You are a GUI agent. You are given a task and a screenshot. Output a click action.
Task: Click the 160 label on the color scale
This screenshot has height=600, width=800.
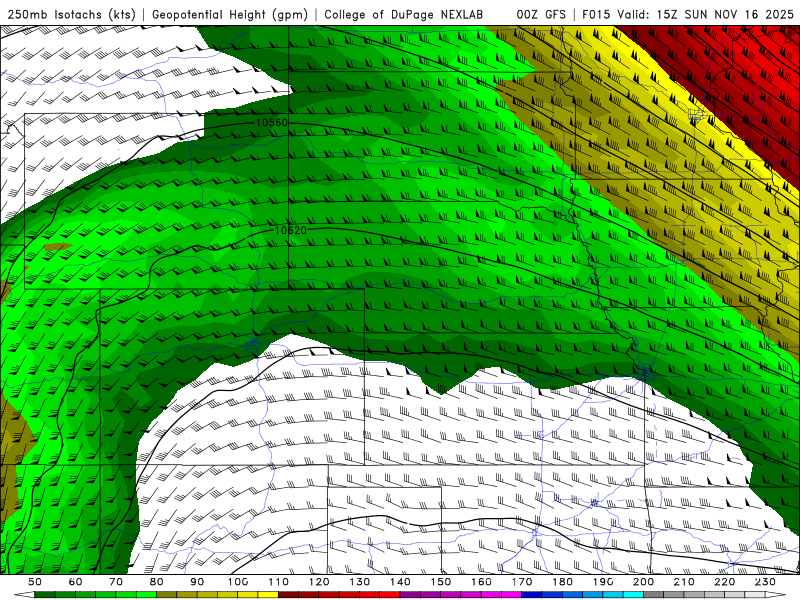481,582
